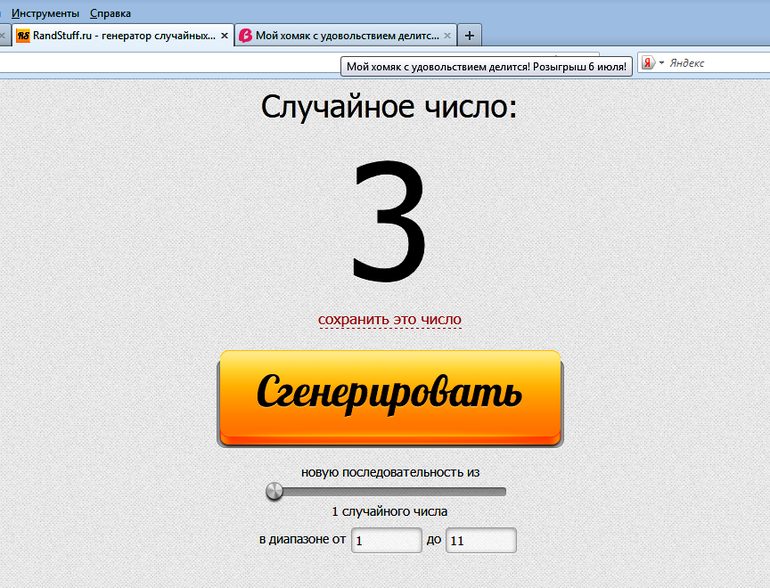The width and height of the screenshot is (770, 588).
Task: Click the Yandex search engine icon
Action: pos(648,63)
